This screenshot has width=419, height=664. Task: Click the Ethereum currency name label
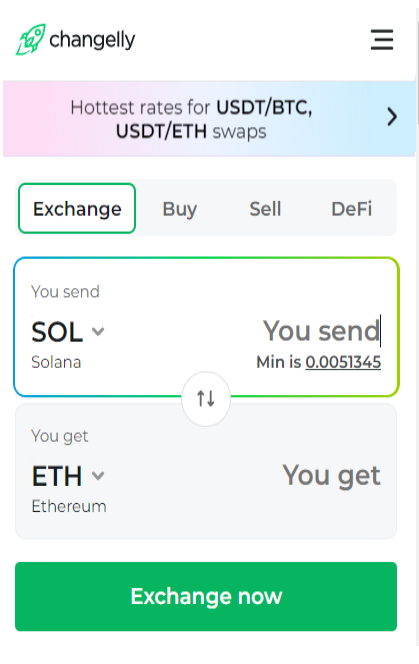(69, 506)
